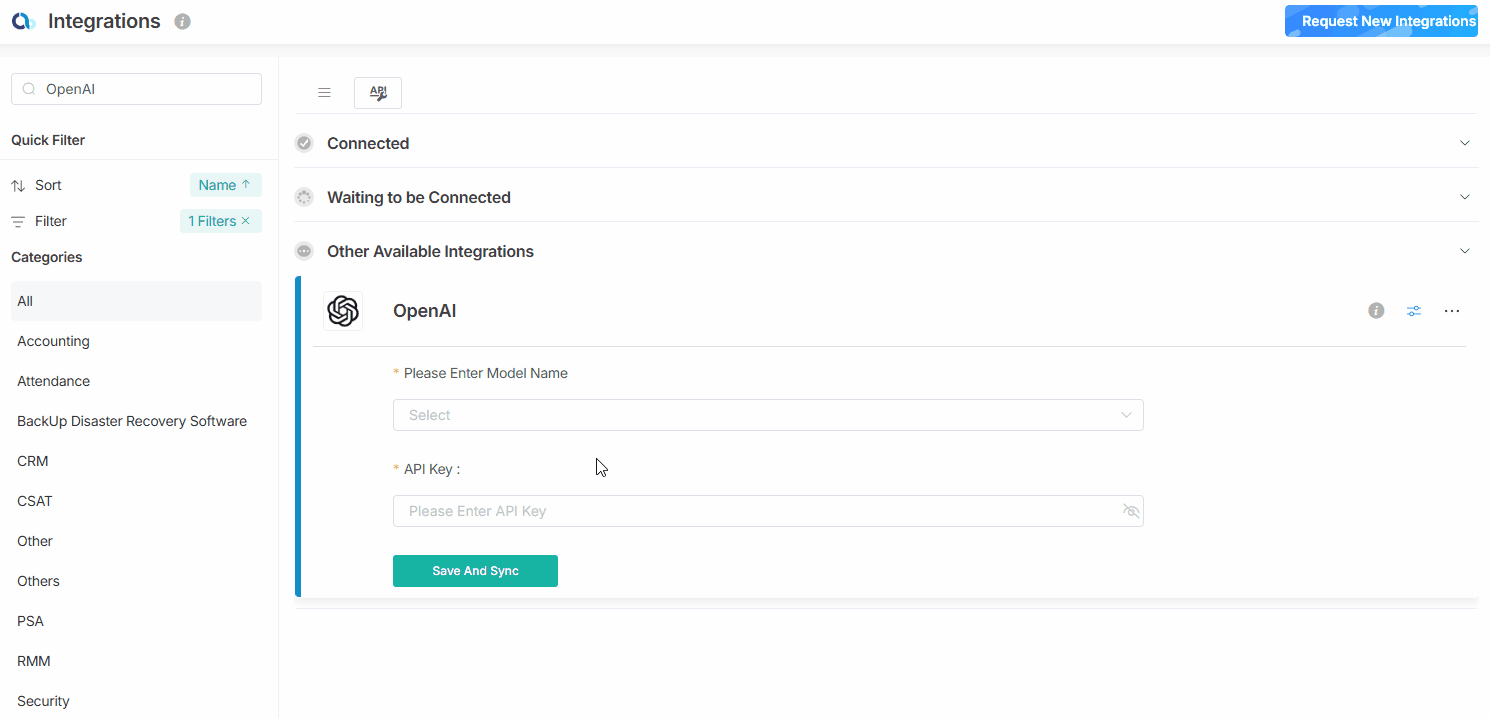Screen dimensions: 1490x718
Task: Click the API Key input field
Action: 755,511
